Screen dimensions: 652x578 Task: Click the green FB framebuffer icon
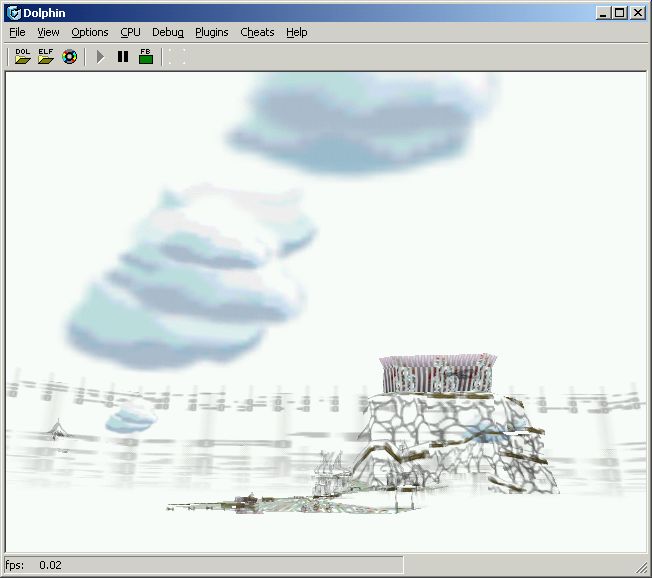pyautogui.click(x=146, y=56)
